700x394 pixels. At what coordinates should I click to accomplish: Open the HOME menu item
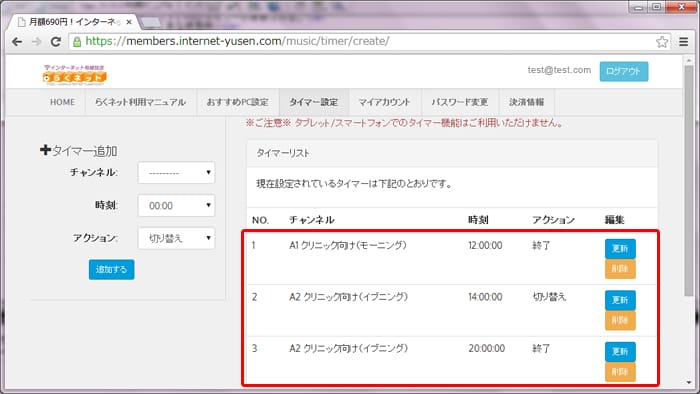coord(62,102)
